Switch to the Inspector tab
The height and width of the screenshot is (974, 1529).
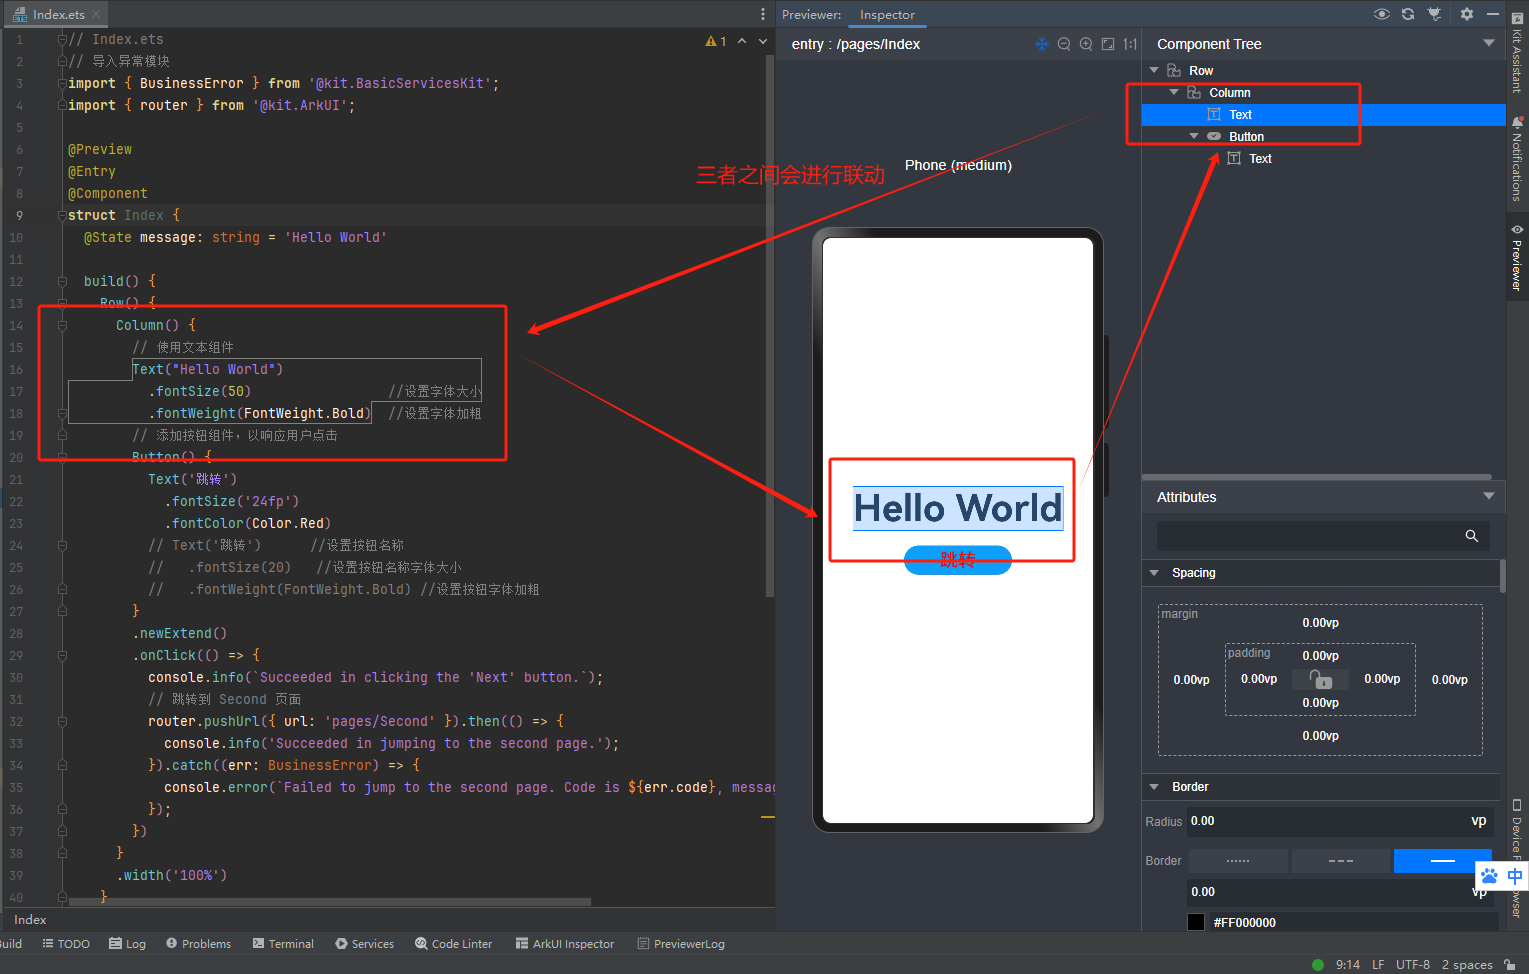pos(887,15)
